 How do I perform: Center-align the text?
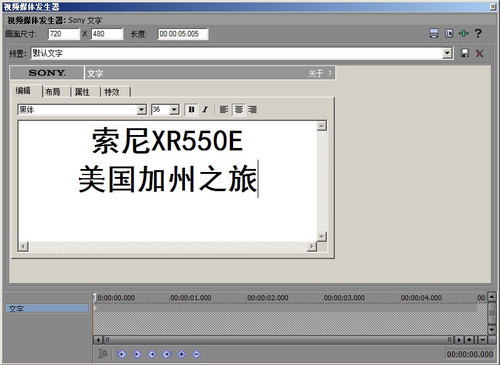click(x=238, y=109)
